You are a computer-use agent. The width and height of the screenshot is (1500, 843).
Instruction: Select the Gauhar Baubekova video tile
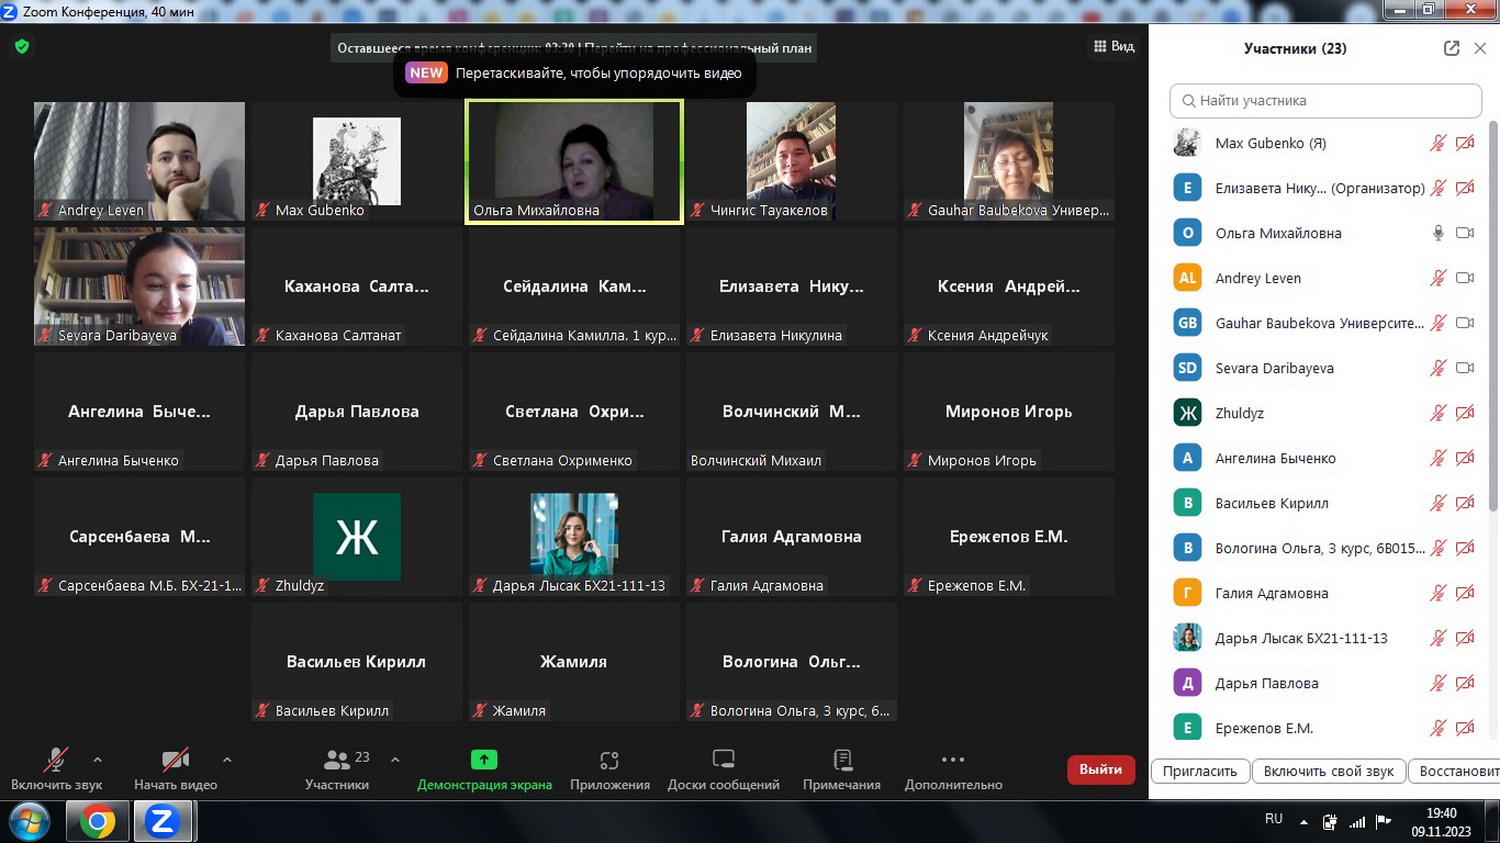[1009, 161]
